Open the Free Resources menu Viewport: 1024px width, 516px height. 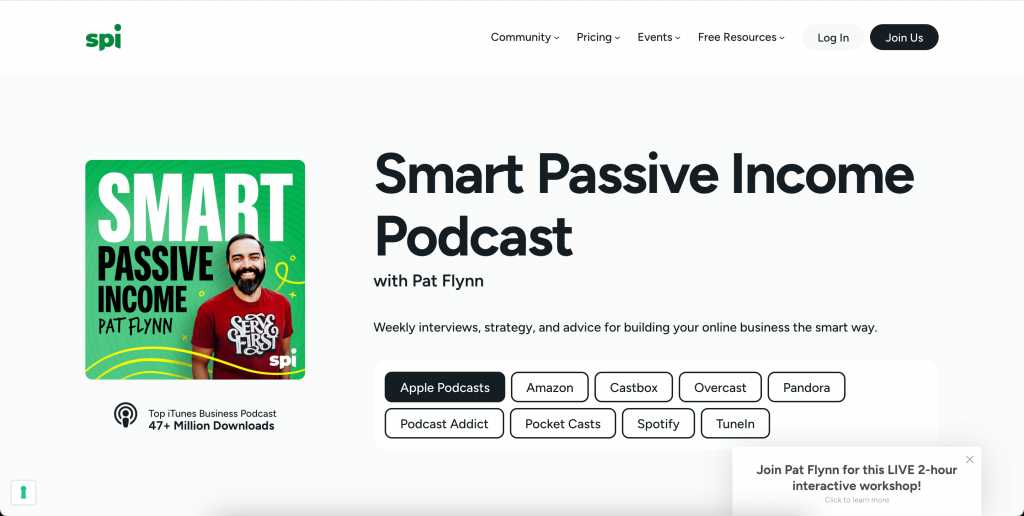pos(741,37)
